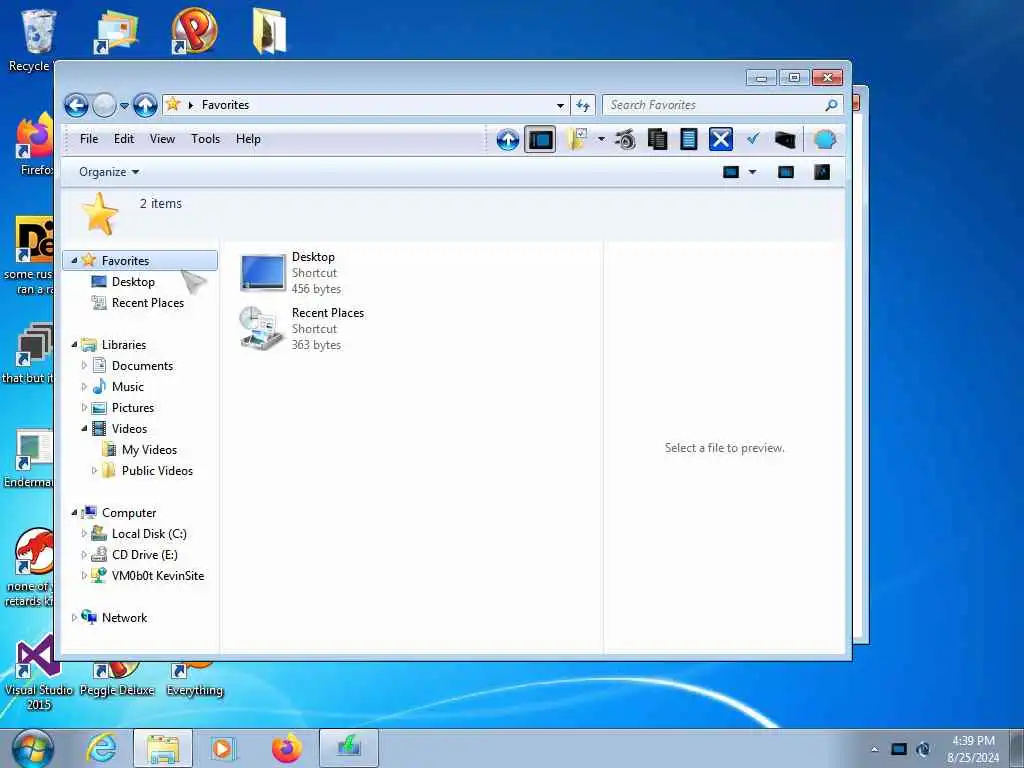The height and width of the screenshot is (768, 1024).
Task: Collapse the Favorites tree node
Action: 74,261
